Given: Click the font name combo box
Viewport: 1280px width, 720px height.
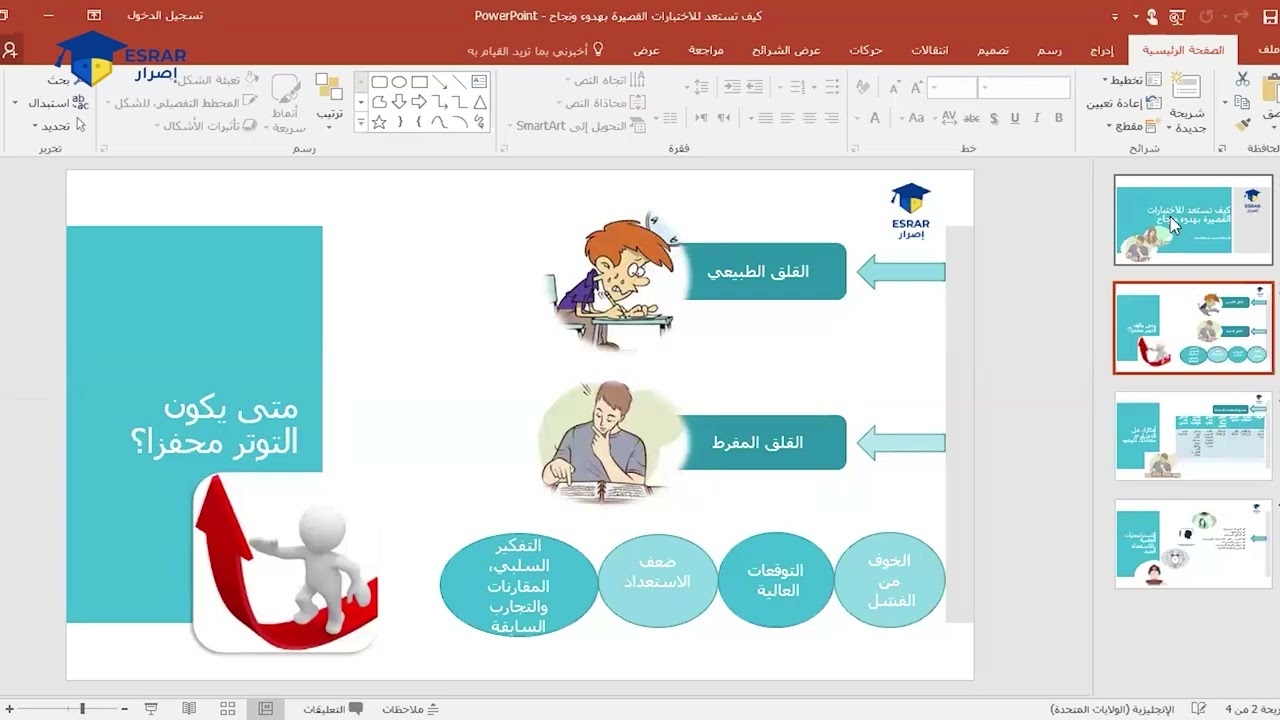Looking at the screenshot, I should click(1025, 88).
